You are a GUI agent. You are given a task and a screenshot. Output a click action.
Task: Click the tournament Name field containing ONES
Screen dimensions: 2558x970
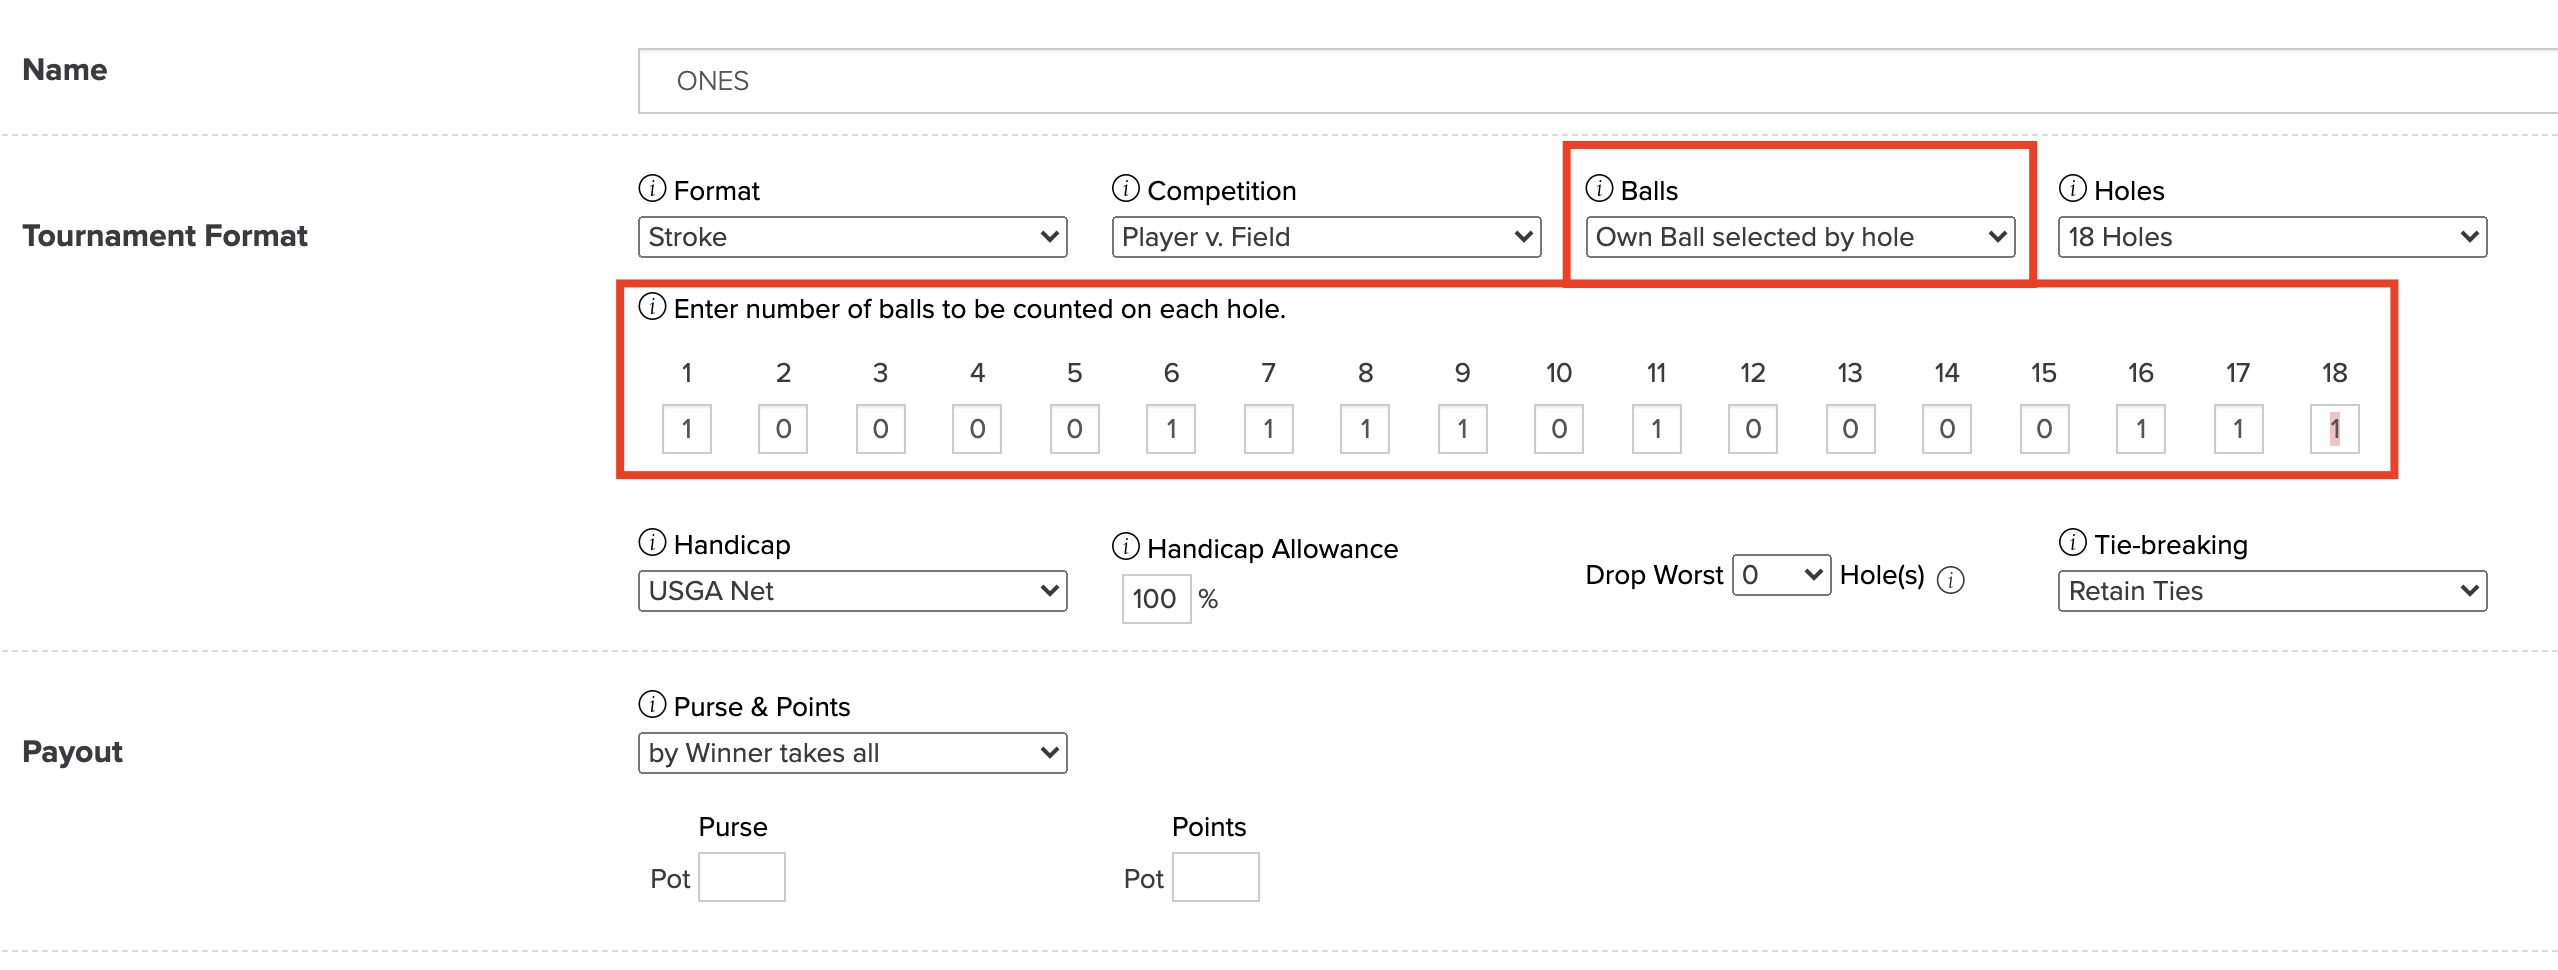click(x=1598, y=81)
